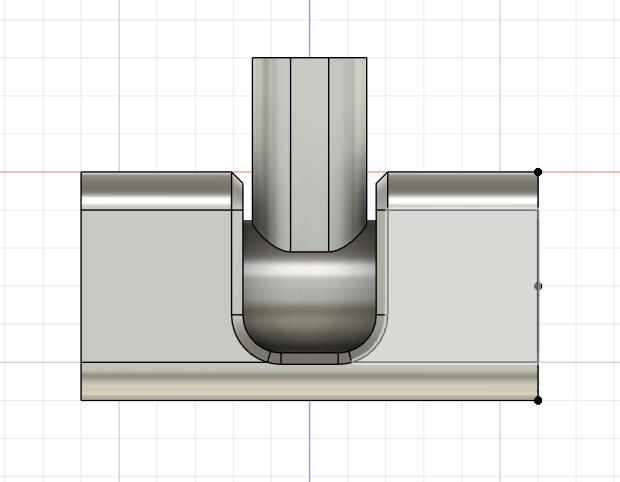
Task: Select the bottom-right black sketch point
Action: tap(538, 400)
